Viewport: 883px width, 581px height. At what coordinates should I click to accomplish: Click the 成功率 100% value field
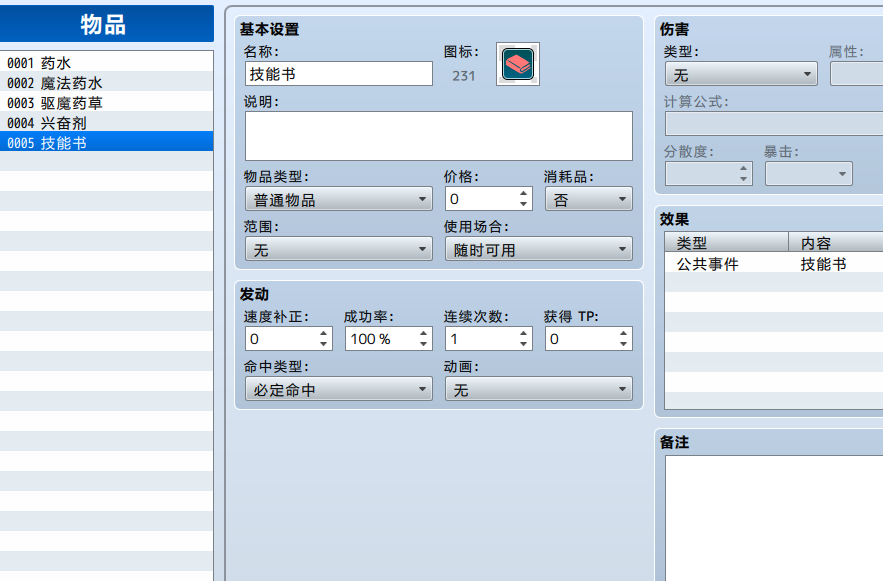380,339
